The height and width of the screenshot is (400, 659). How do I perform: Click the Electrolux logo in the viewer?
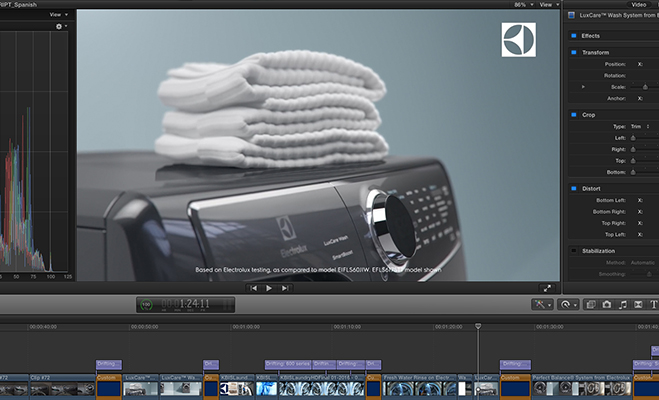[519, 39]
